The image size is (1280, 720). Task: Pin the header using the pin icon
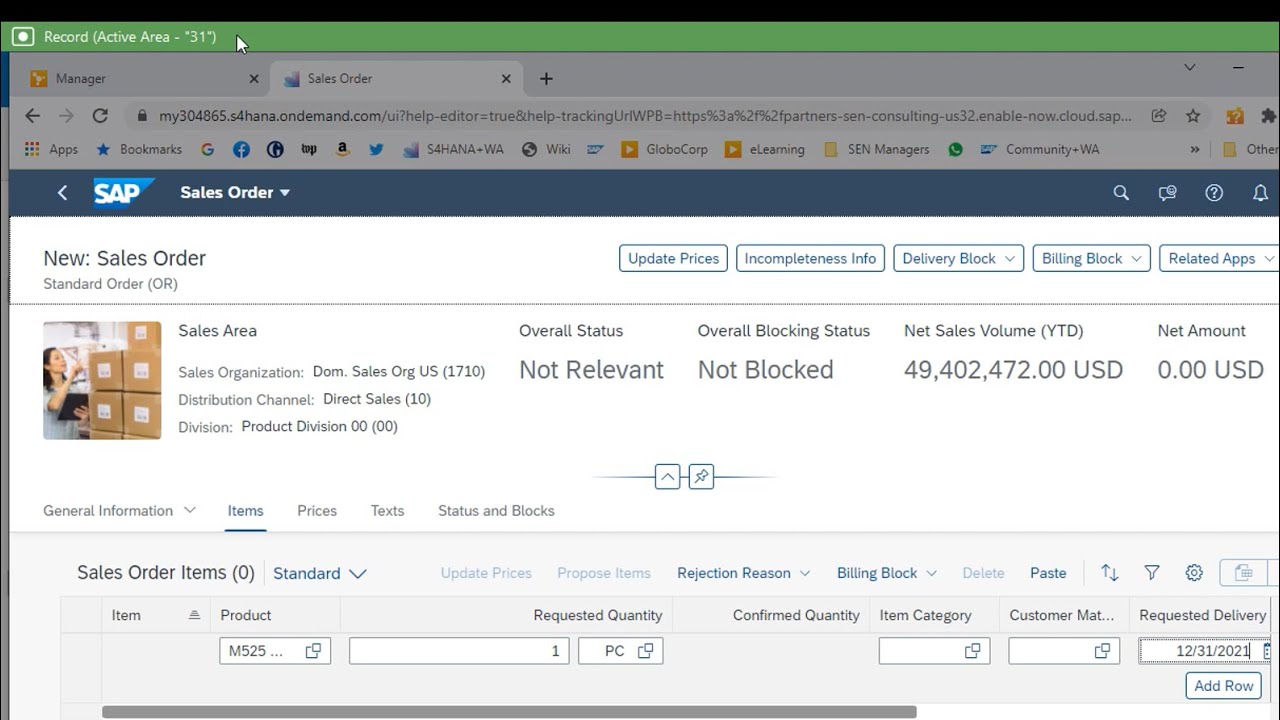(701, 477)
